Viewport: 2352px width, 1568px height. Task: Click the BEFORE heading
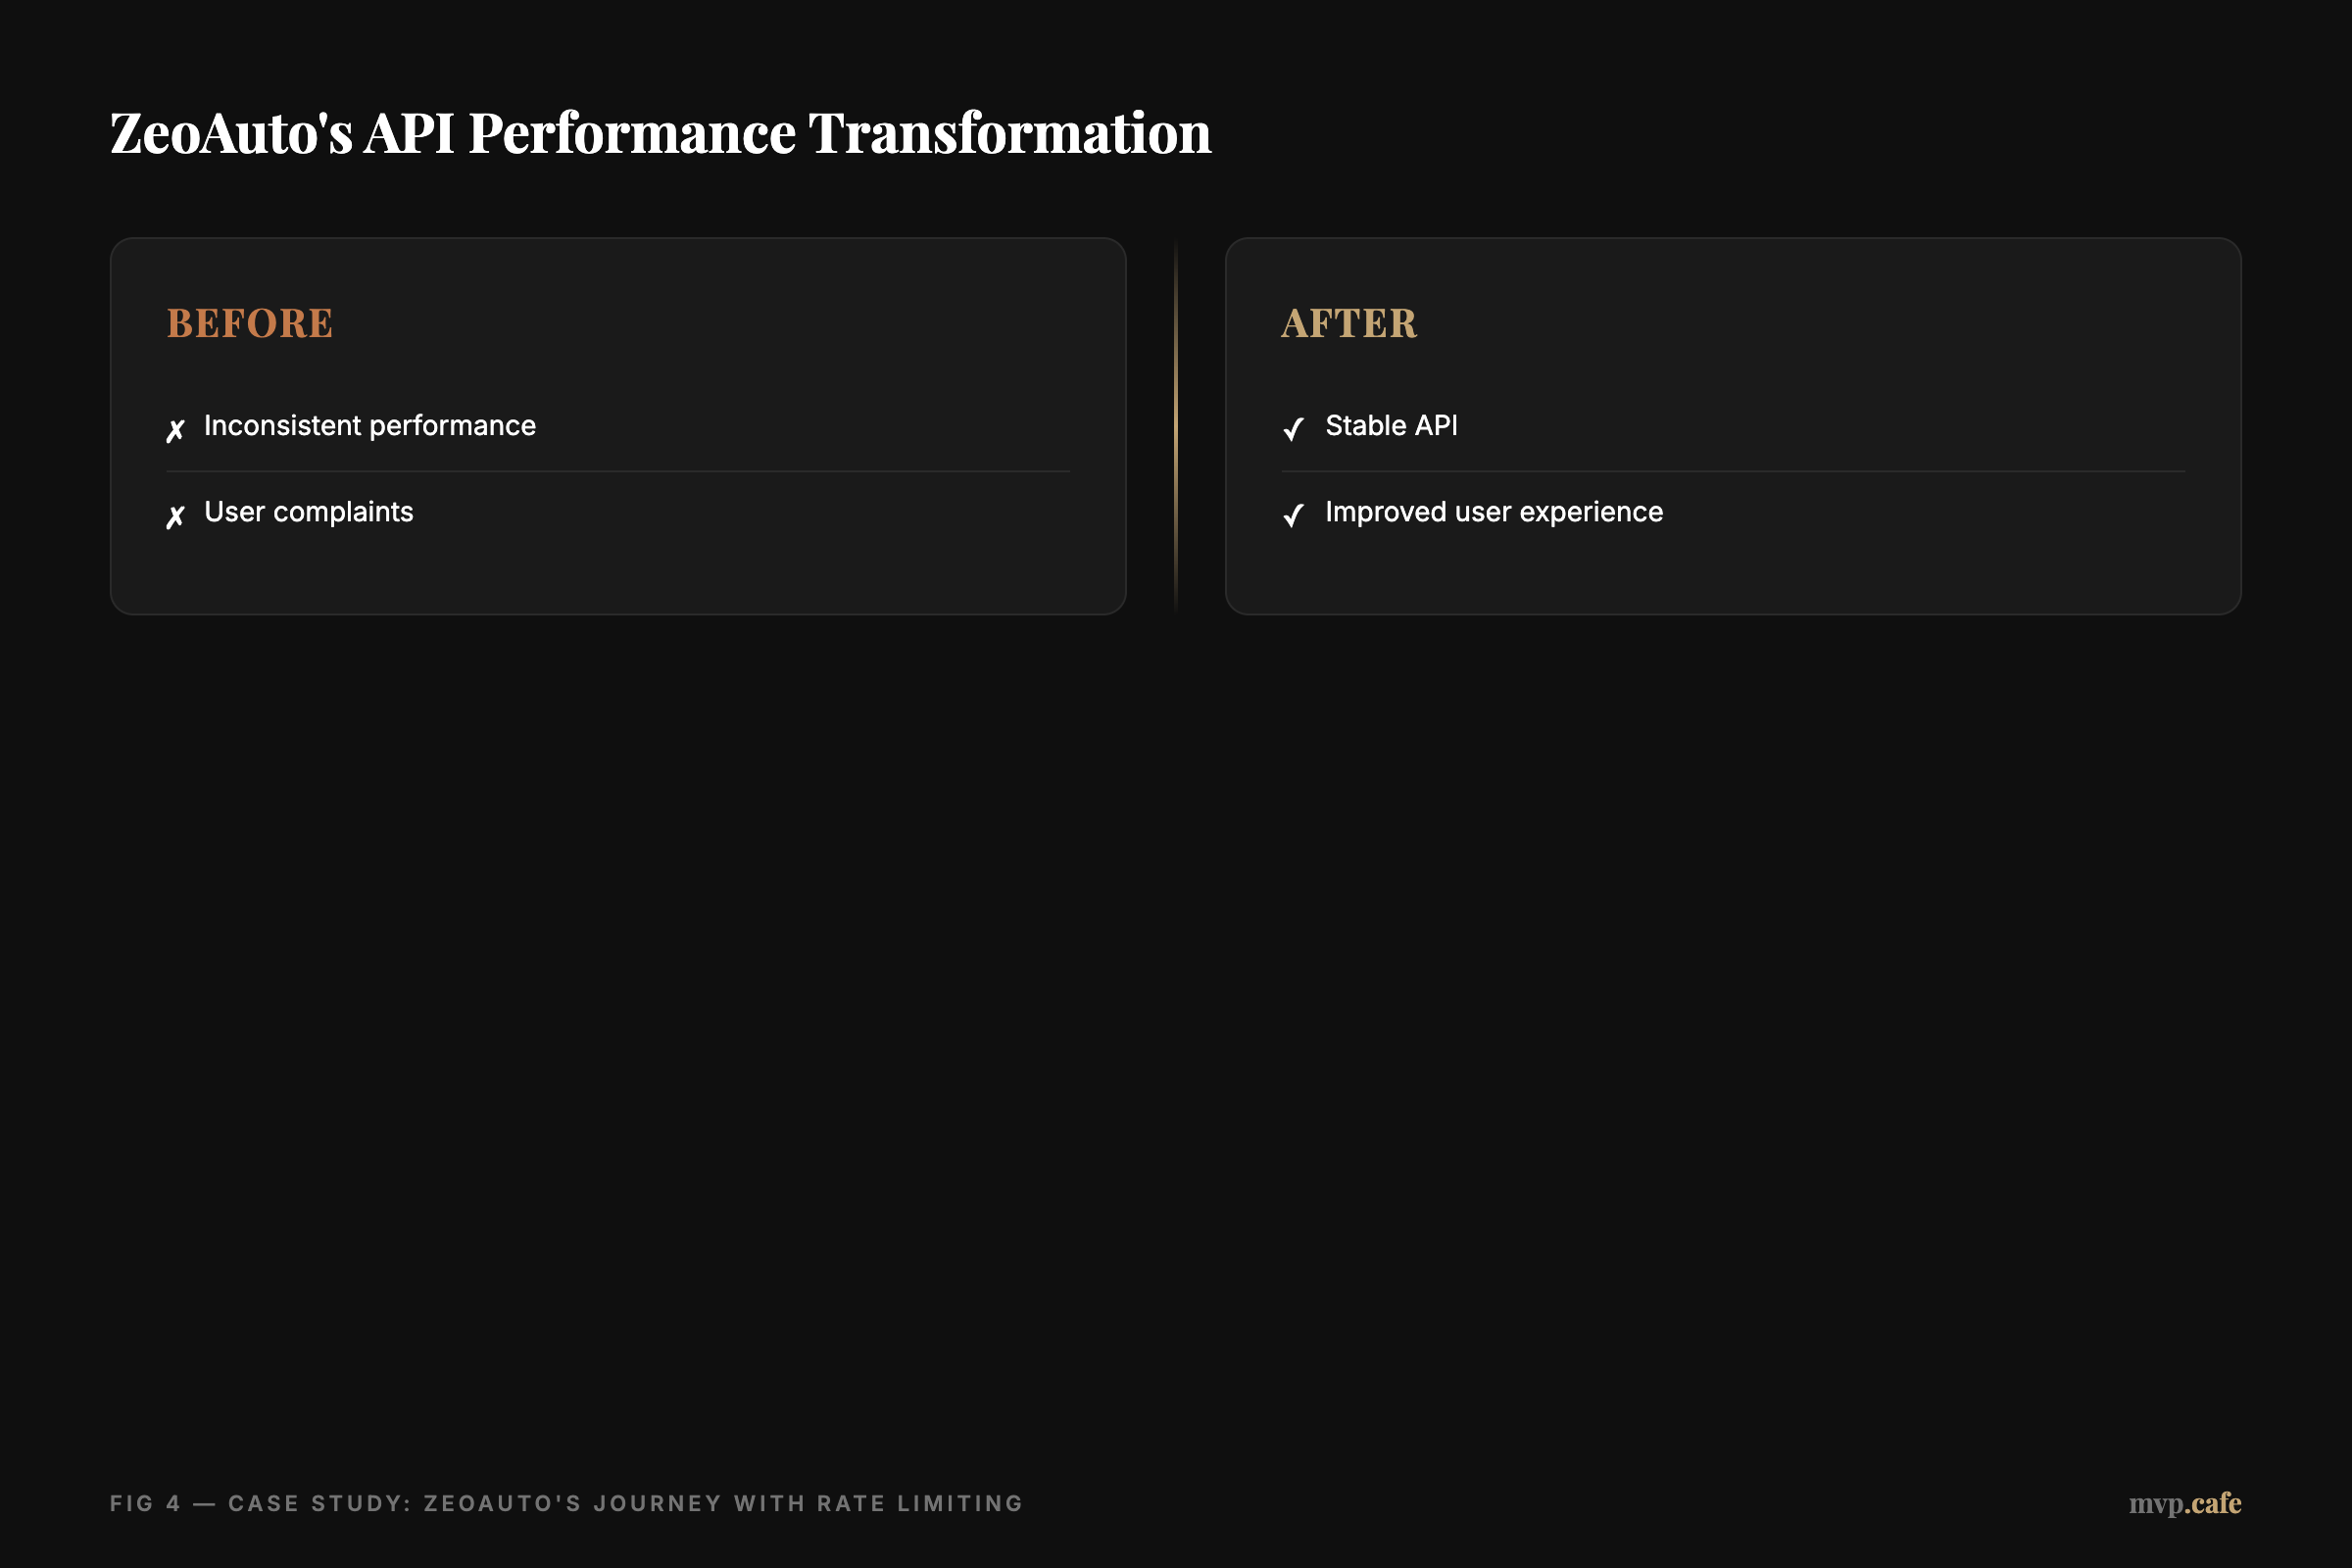point(250,324)
